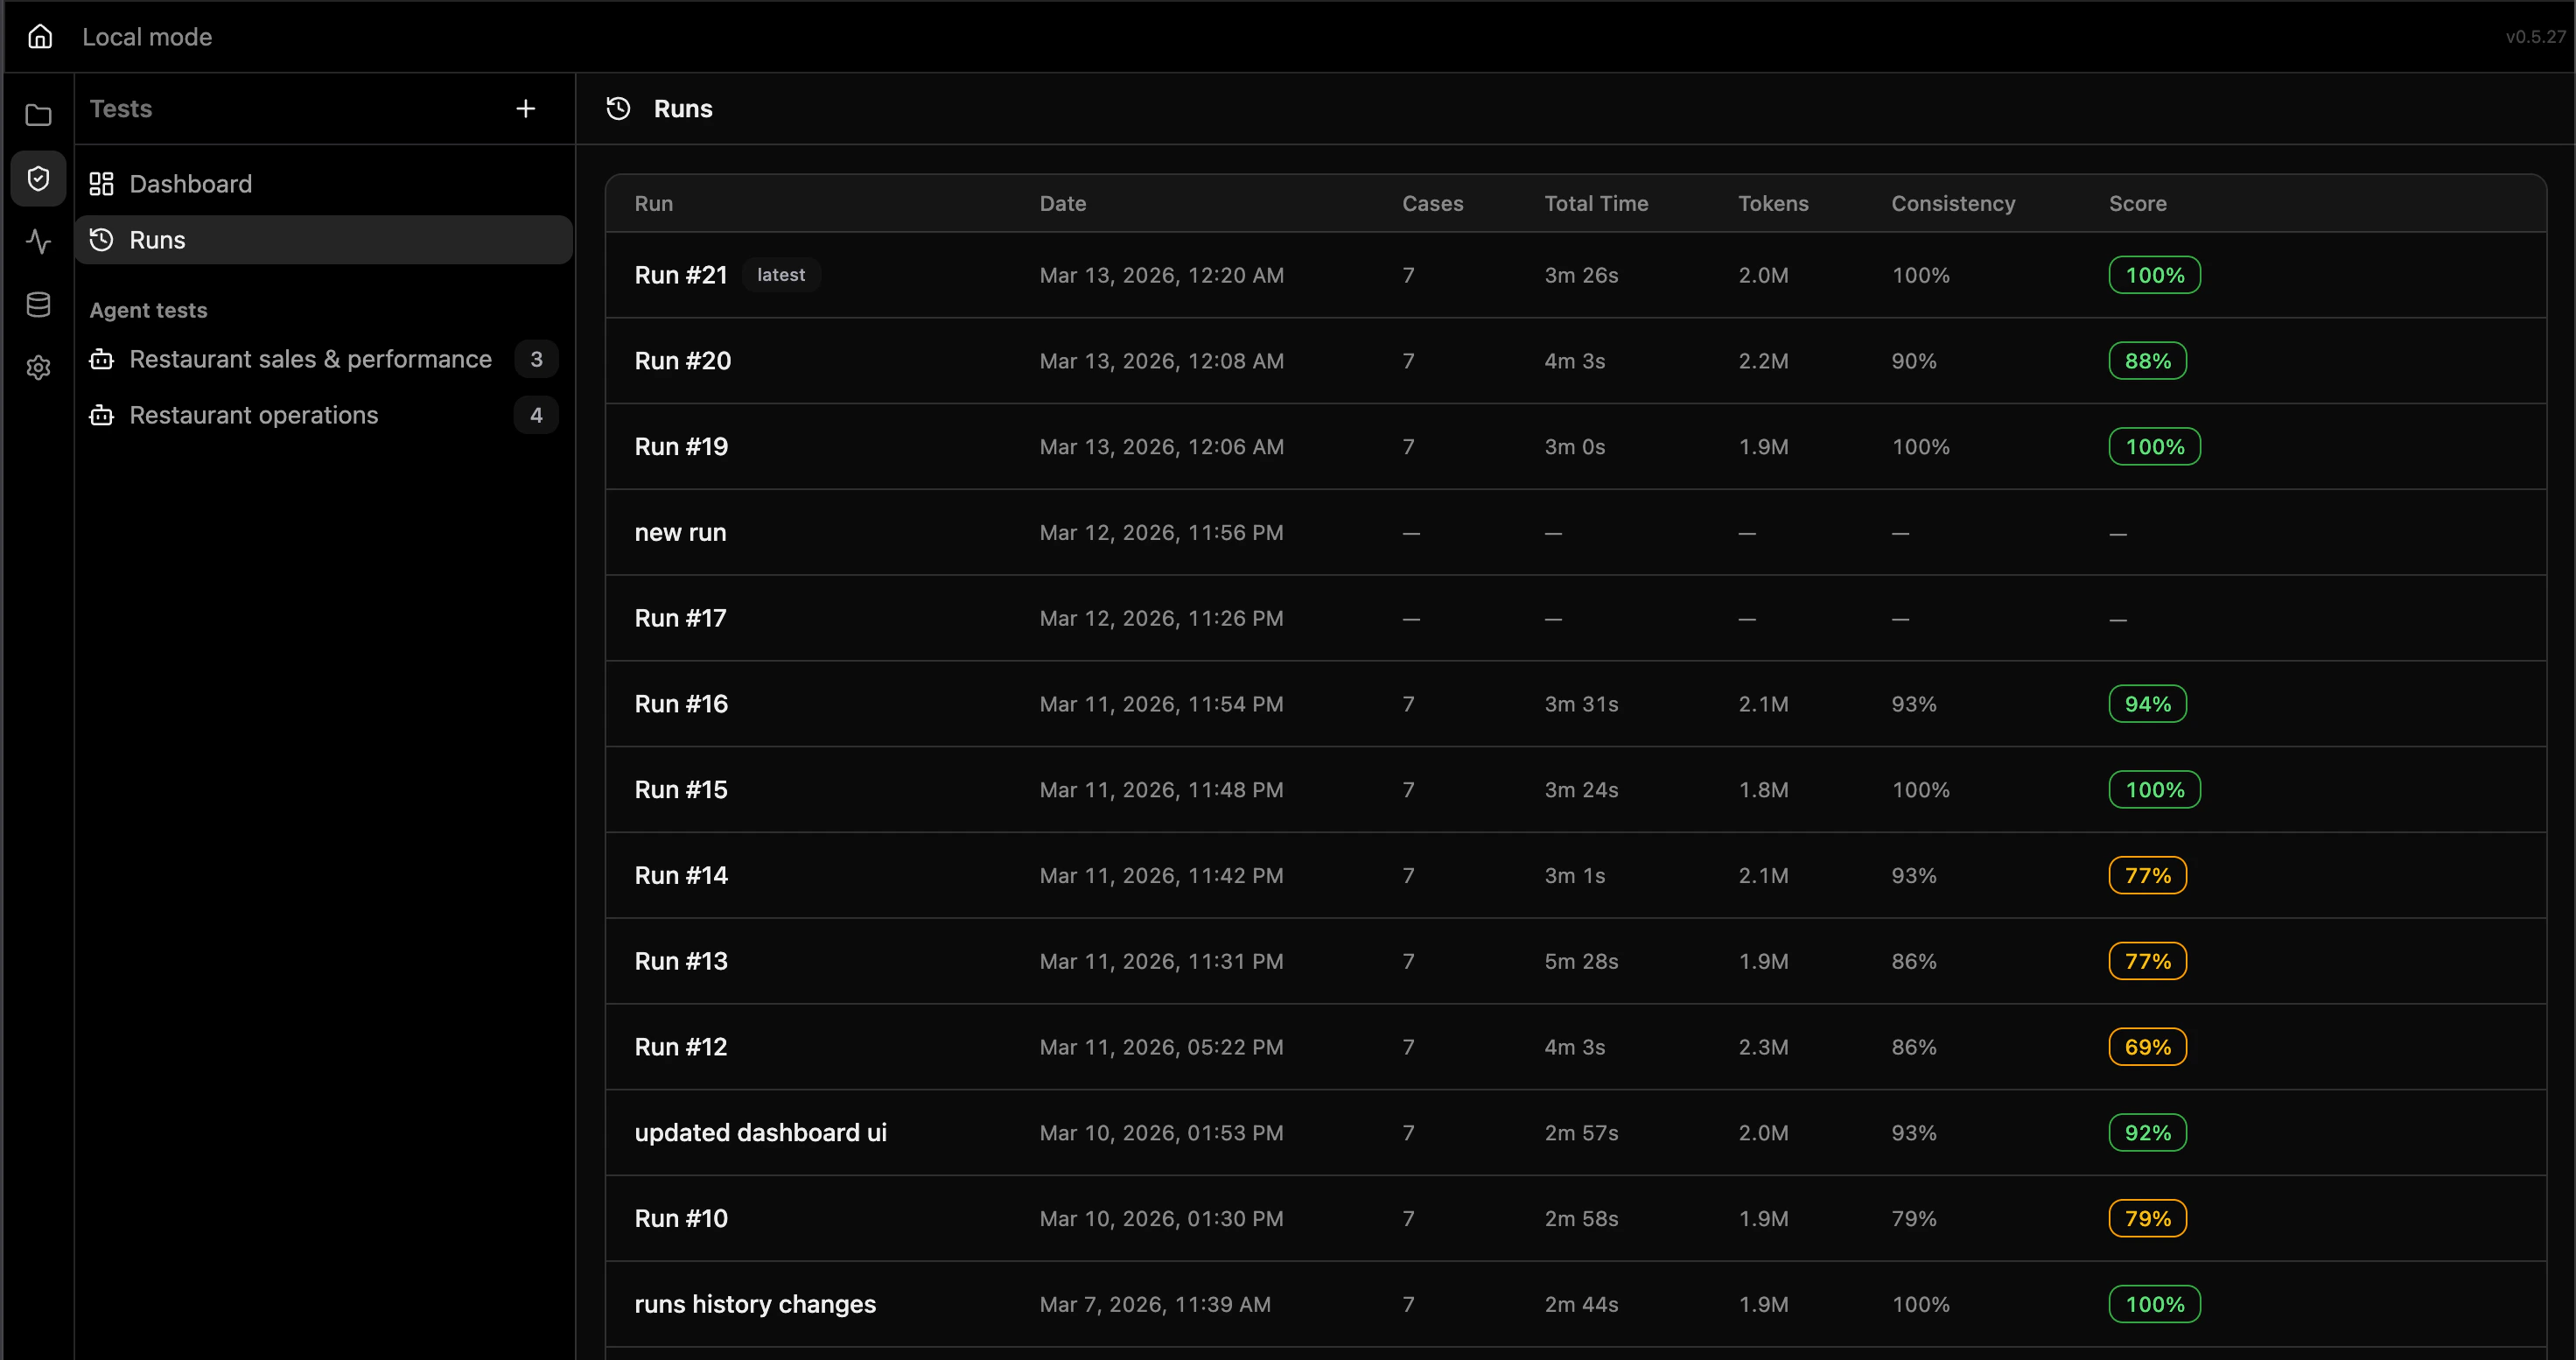Screen dimensions: 2576x1360
Task: Click the 100% score badge on Run #19
Action: (2154, 446)
